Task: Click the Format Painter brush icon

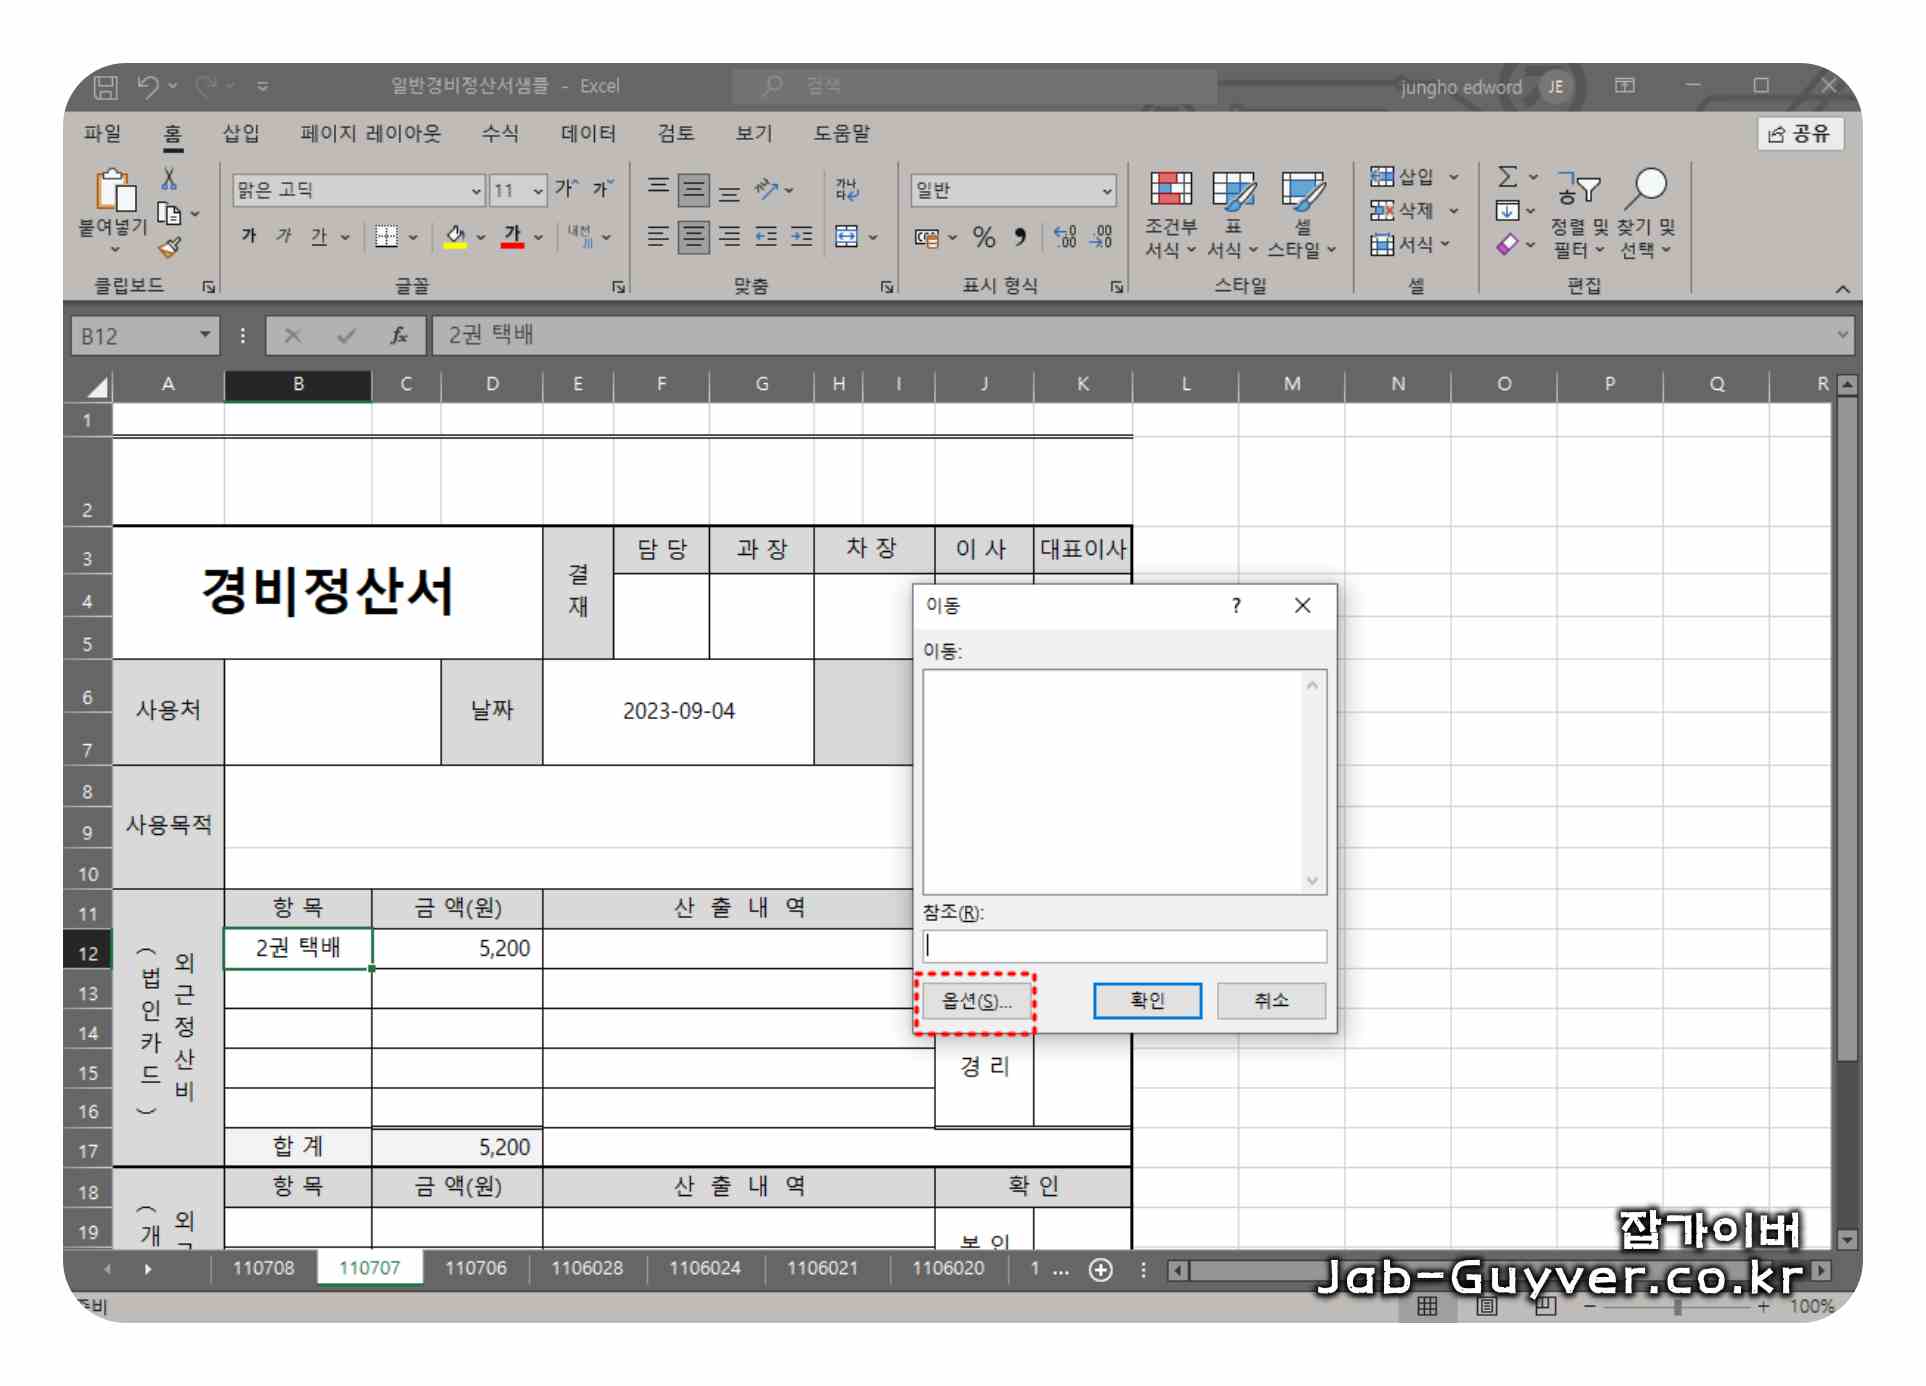Action: (170, 247)
